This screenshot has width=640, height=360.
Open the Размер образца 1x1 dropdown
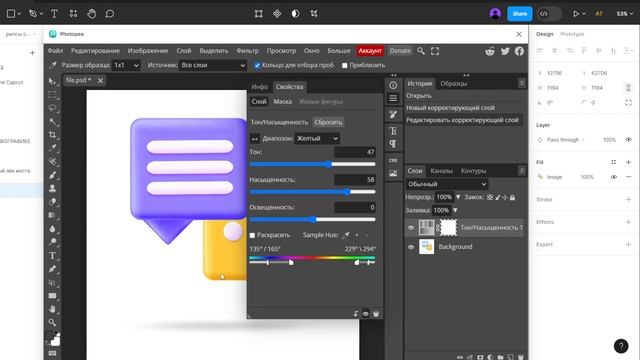pyautogui.click(x=126, y=65)
